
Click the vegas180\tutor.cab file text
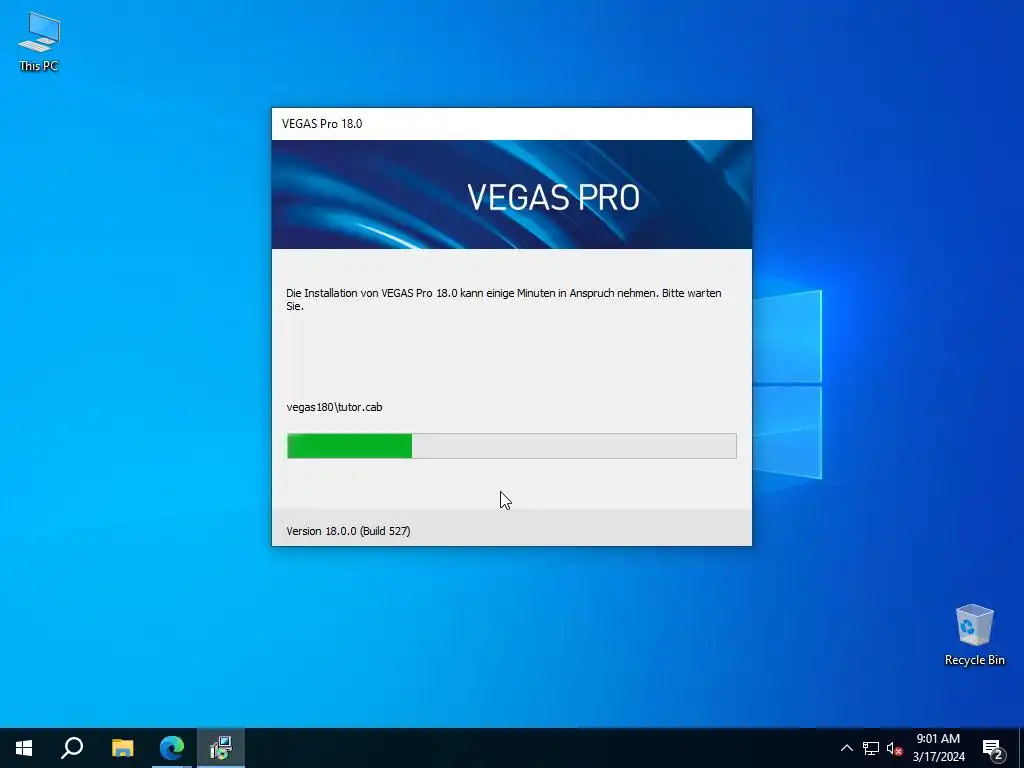click(334, 407)
